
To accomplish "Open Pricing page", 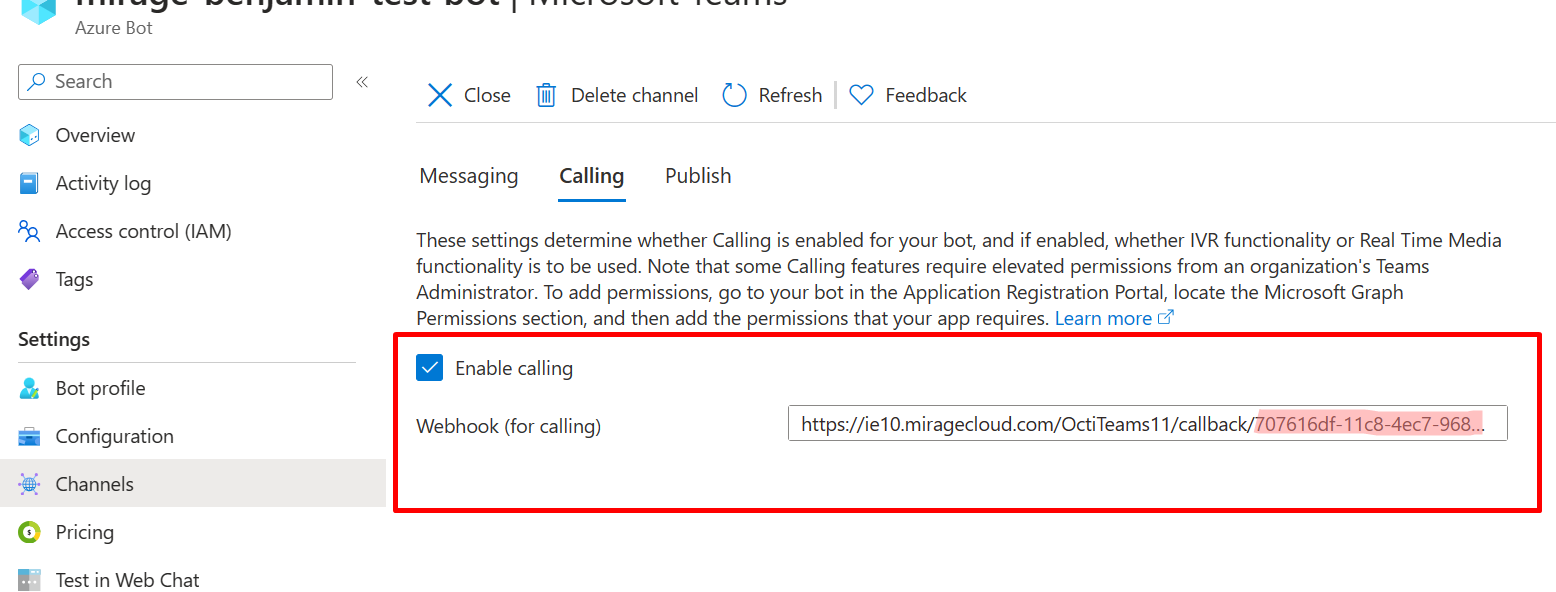I will click(84, 532).
